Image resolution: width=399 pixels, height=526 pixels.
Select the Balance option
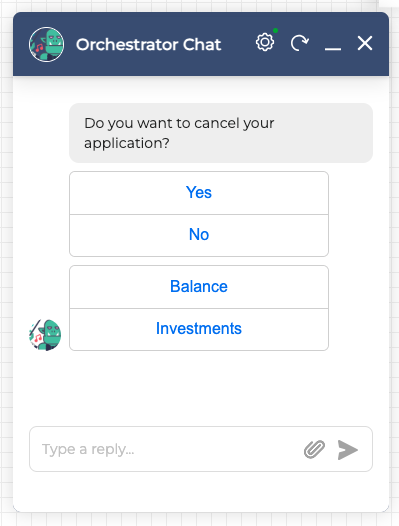tap(199, 287)
